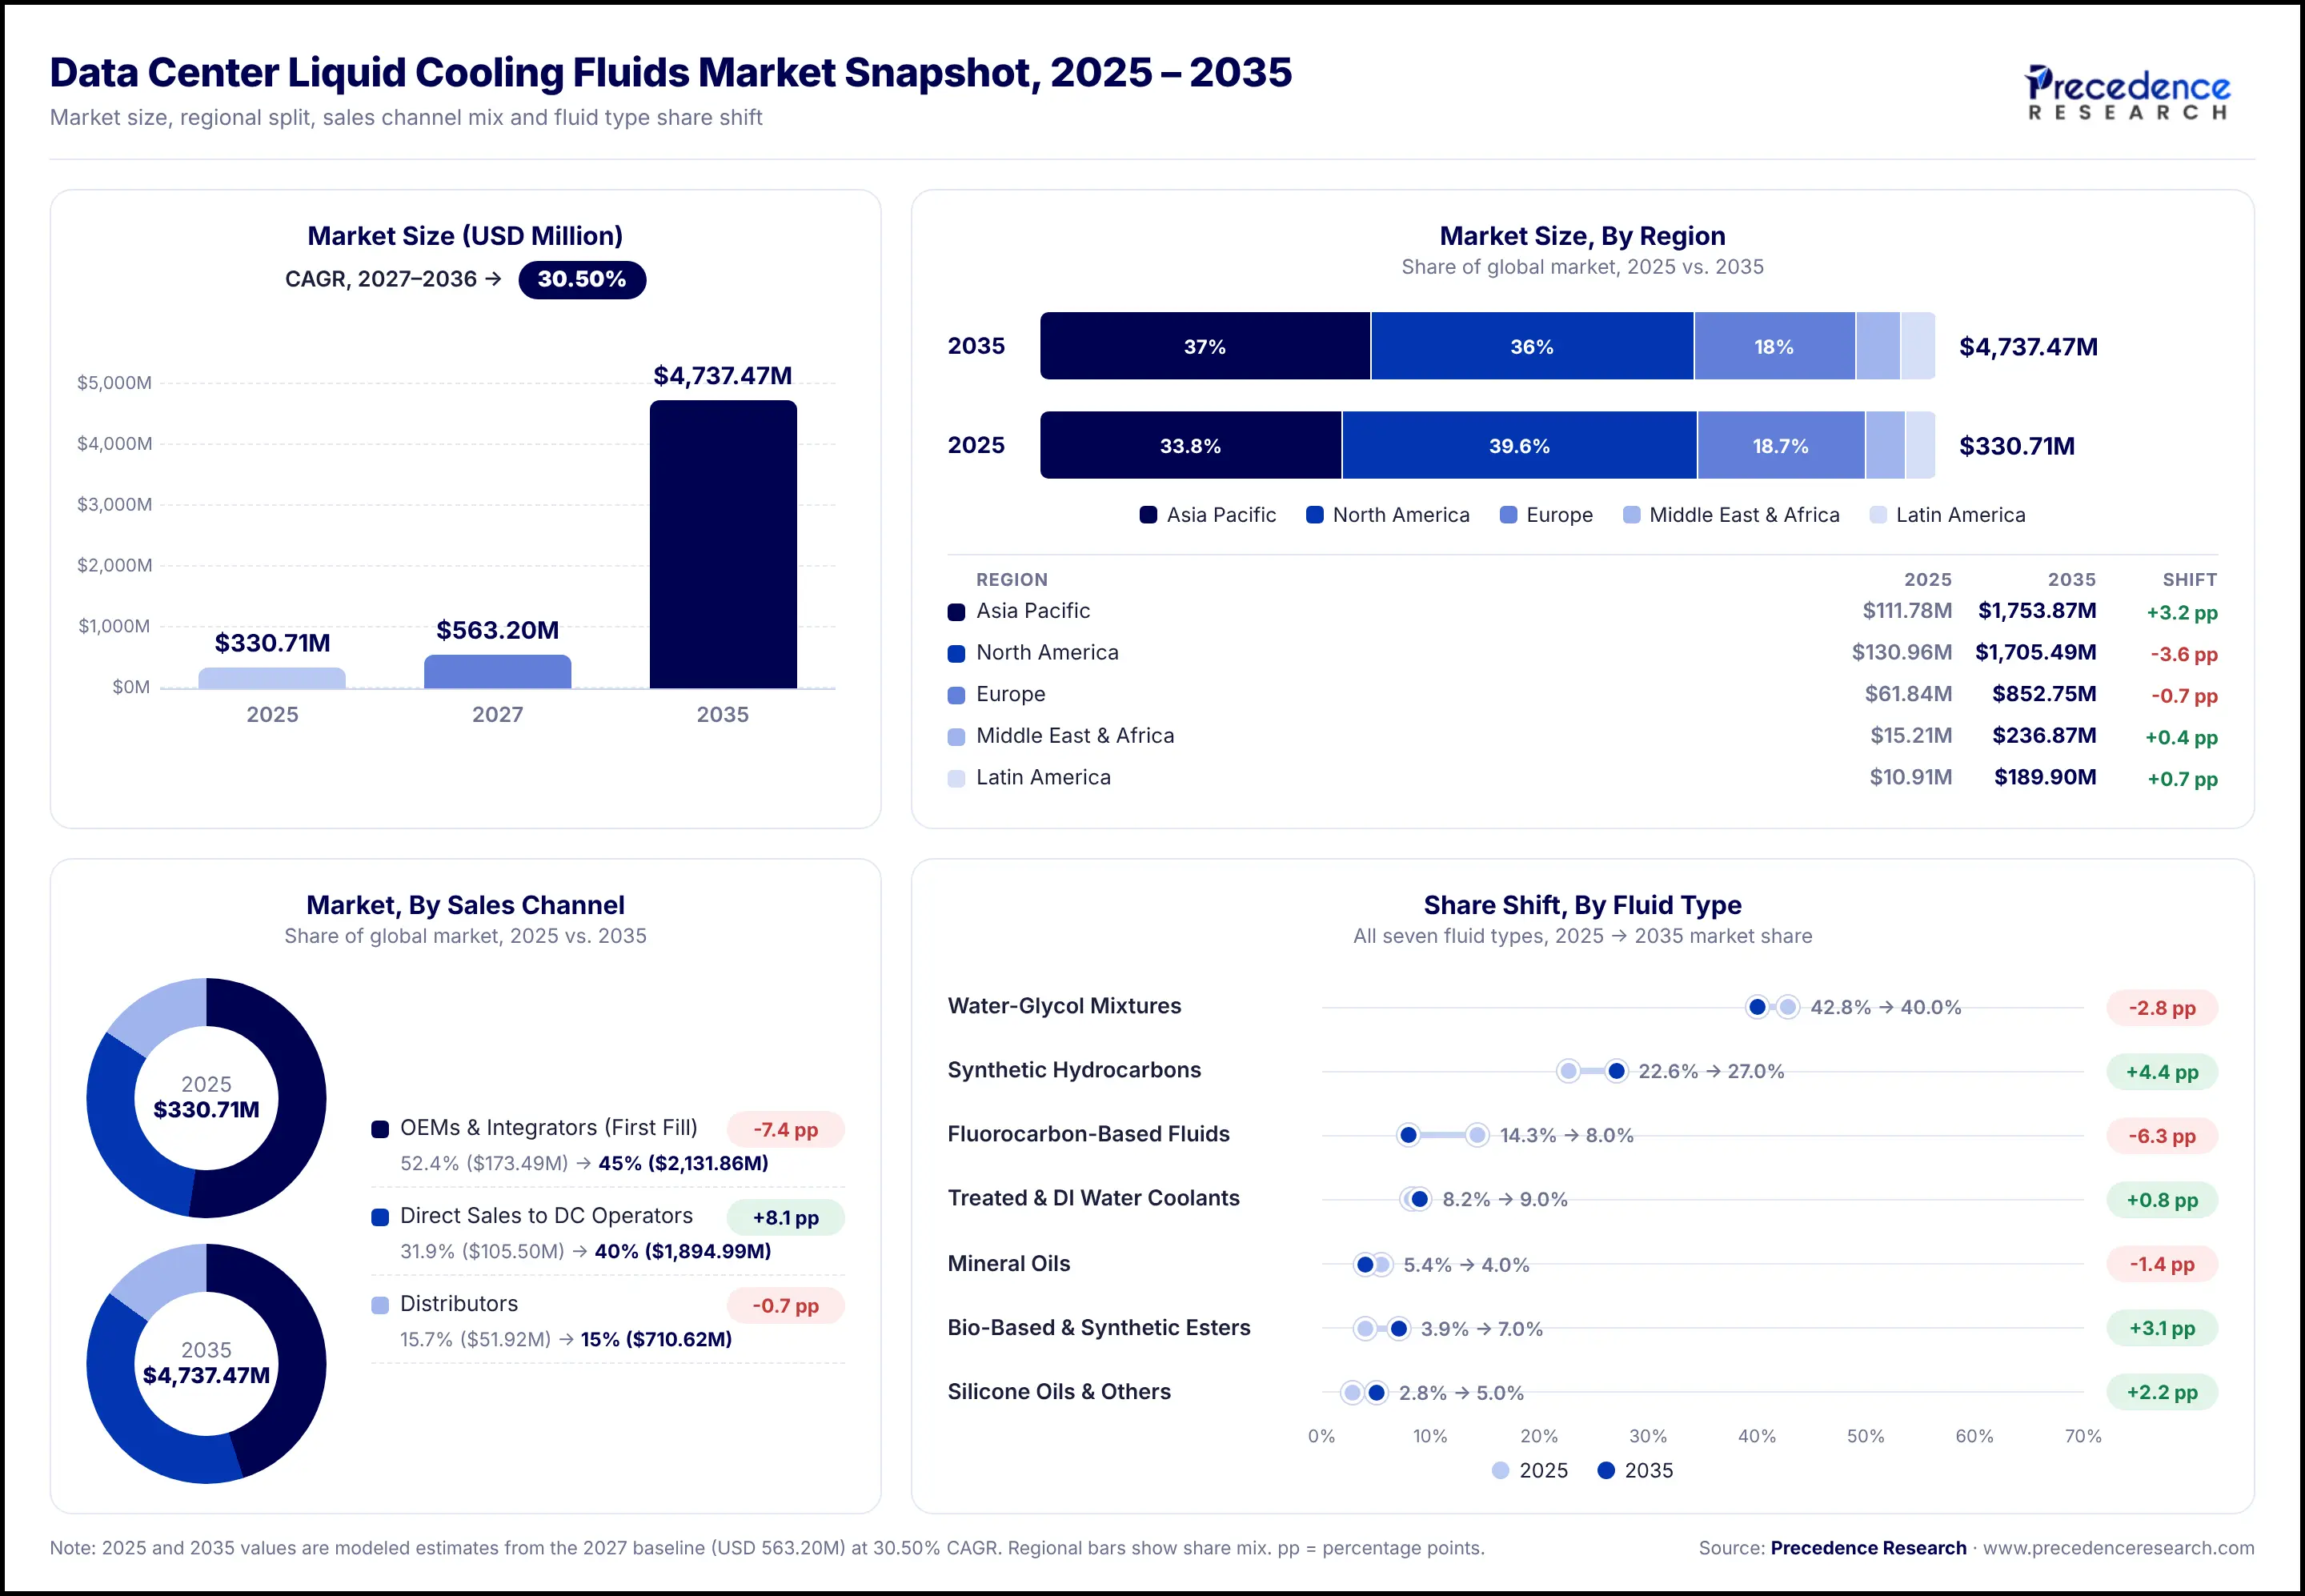Click Latin America shift +0.7 pp
Image resolution: width=2305 pixels, height=1596 pixels.
[2182, 779]
